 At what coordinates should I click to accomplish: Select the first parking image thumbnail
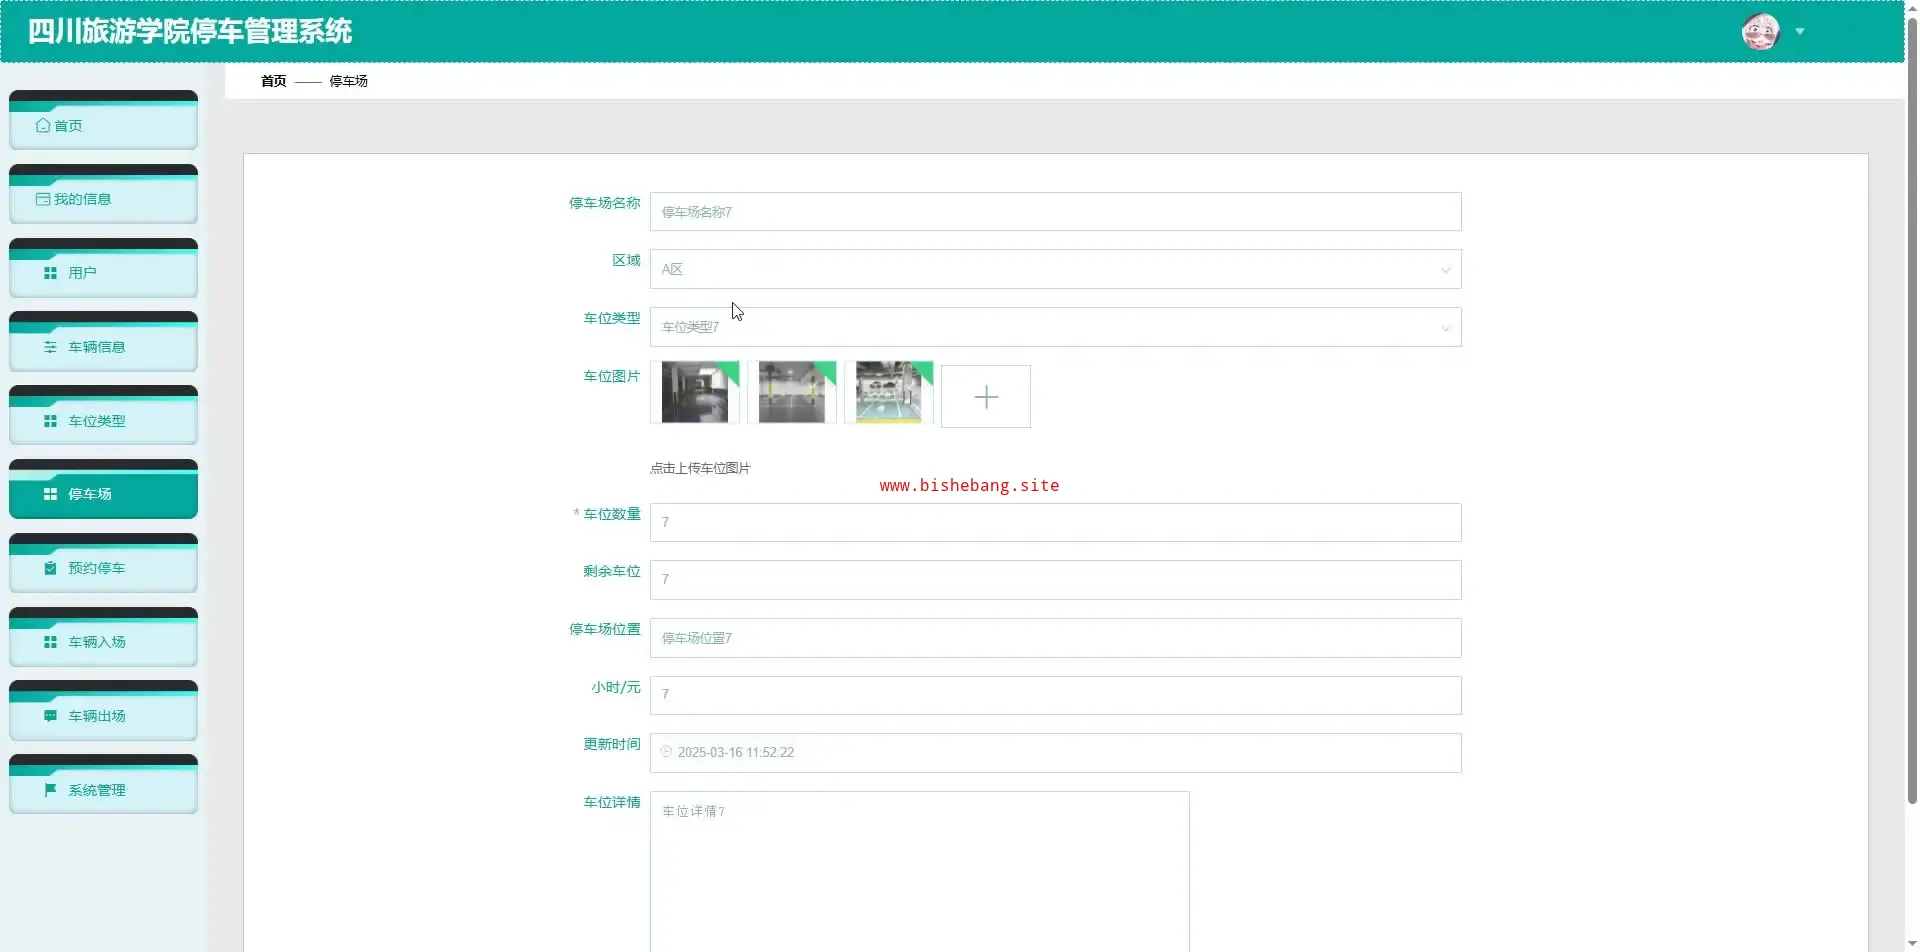(x=695, y=393)
